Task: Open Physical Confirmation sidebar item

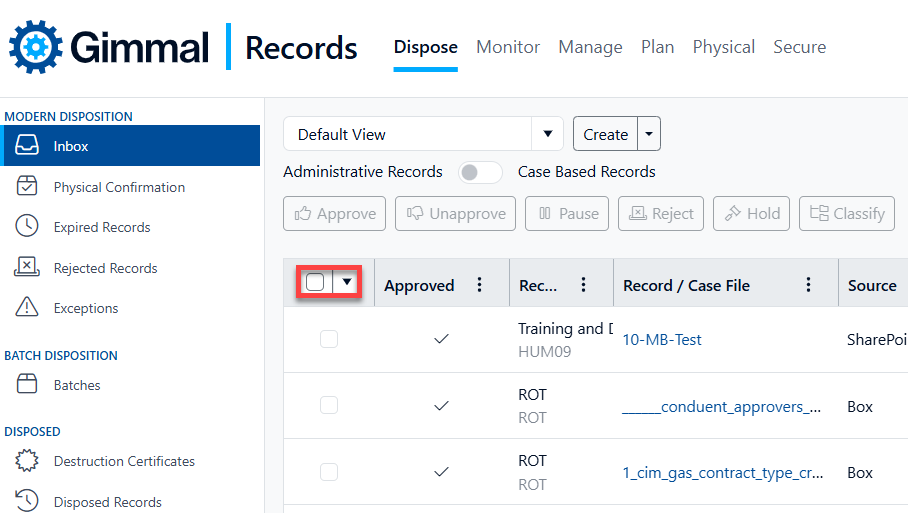Action: 118,187
